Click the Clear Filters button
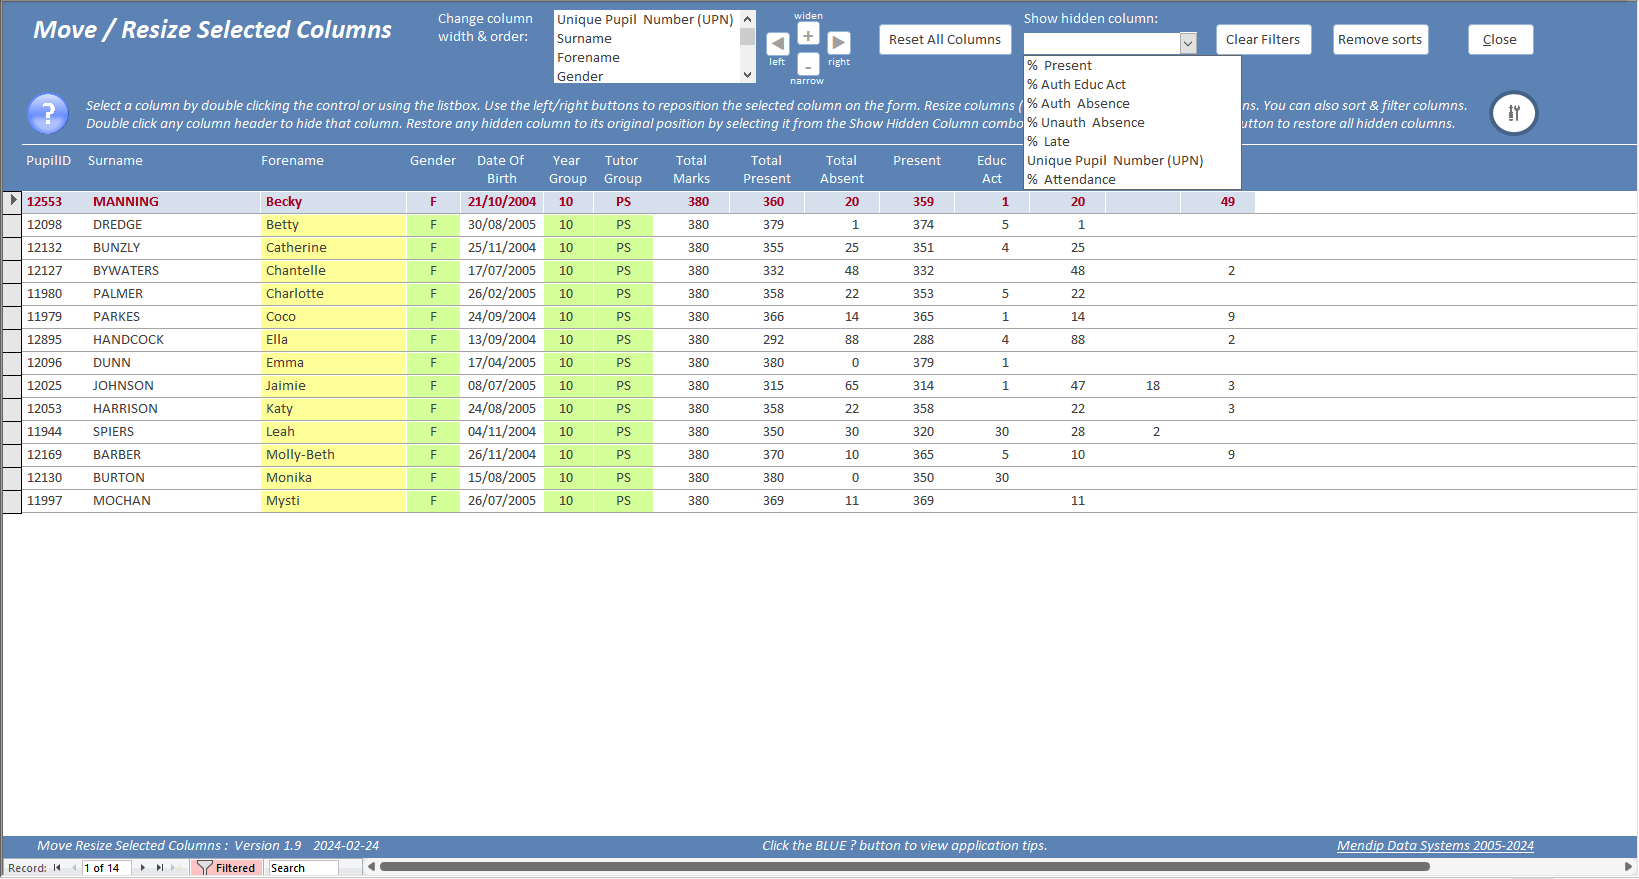Image resolution: width=1639 pixels, height=879 pixels. (1263, 40)
